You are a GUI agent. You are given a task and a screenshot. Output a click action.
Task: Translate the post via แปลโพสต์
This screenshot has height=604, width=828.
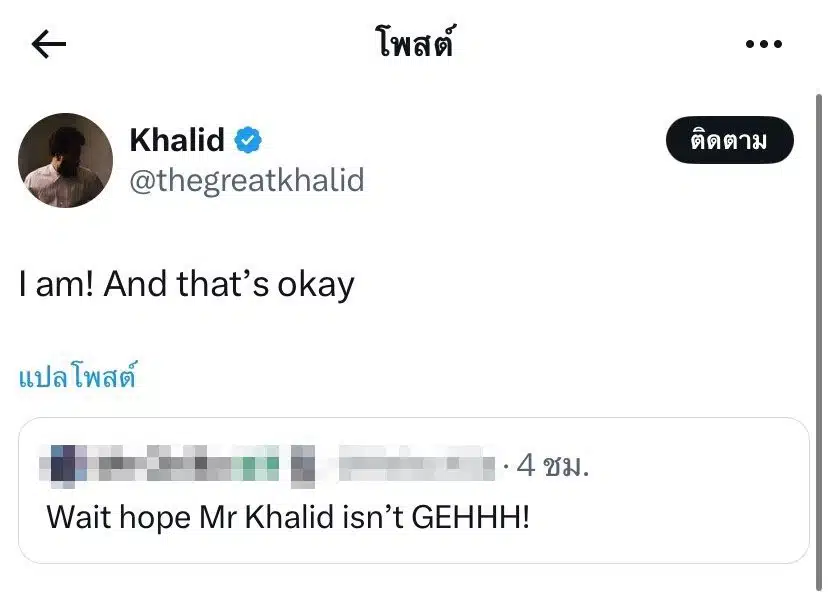pos(77,378)
